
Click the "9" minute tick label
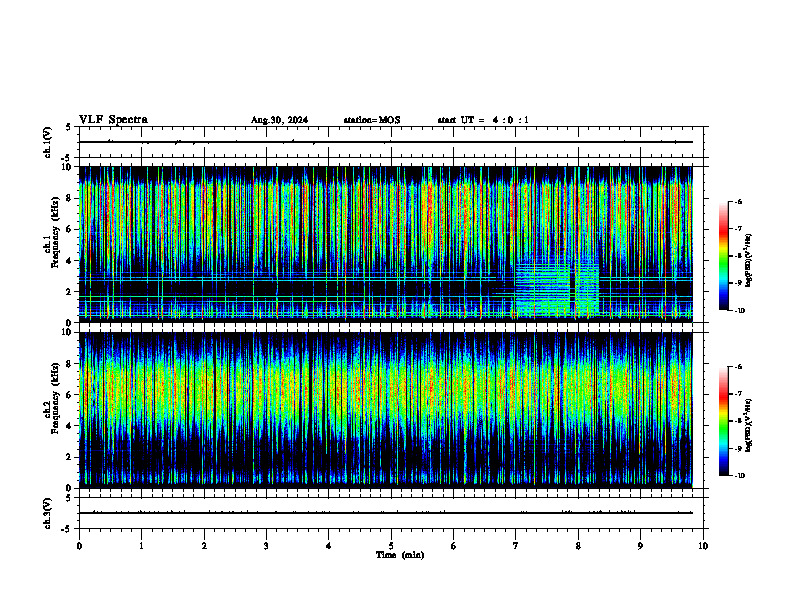click(x=640, y=546)
